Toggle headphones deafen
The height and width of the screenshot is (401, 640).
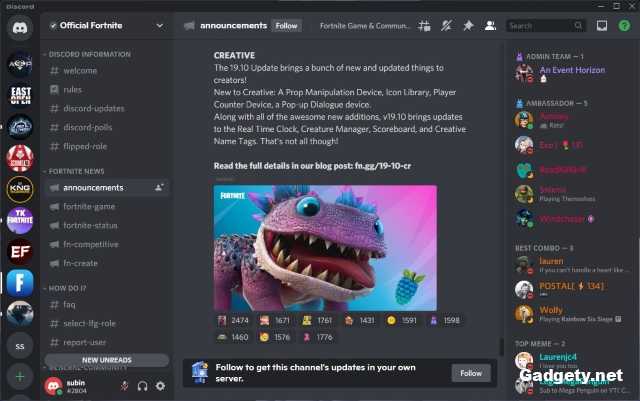[x=143, y=386]
